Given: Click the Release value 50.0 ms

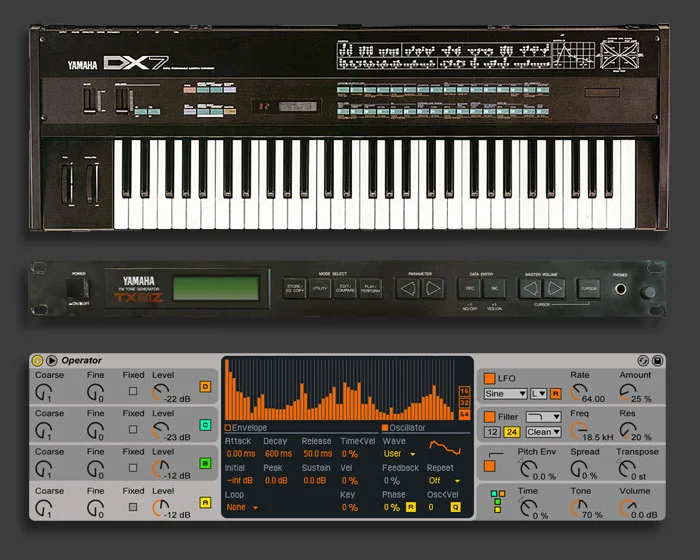Looking at the screenshot, I should 317,454.
